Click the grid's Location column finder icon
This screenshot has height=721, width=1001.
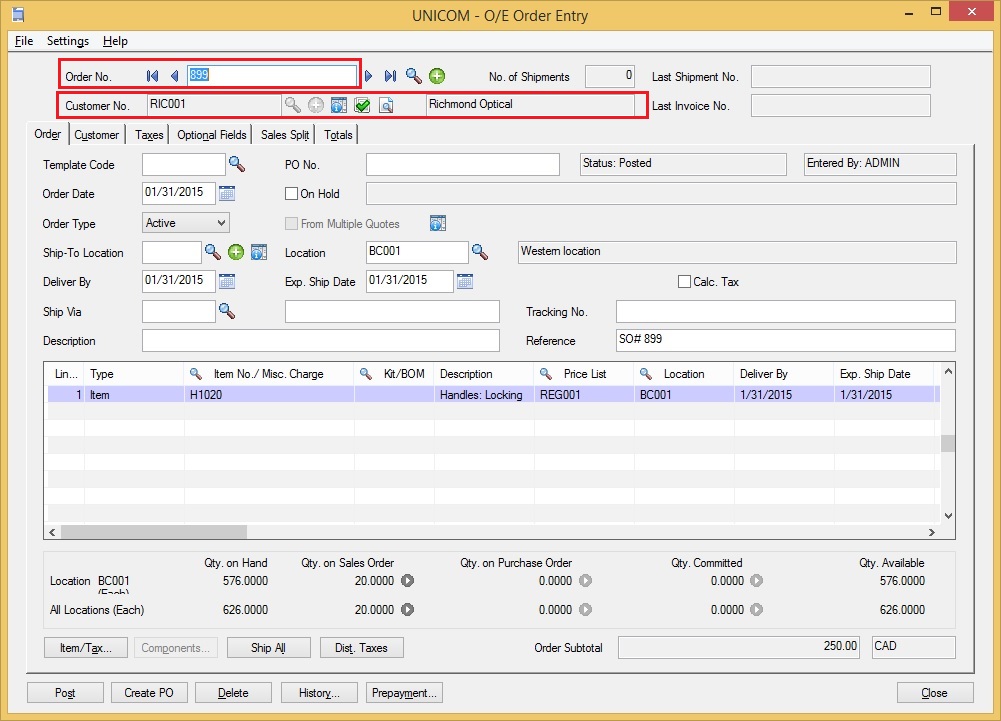pos(646,374)
